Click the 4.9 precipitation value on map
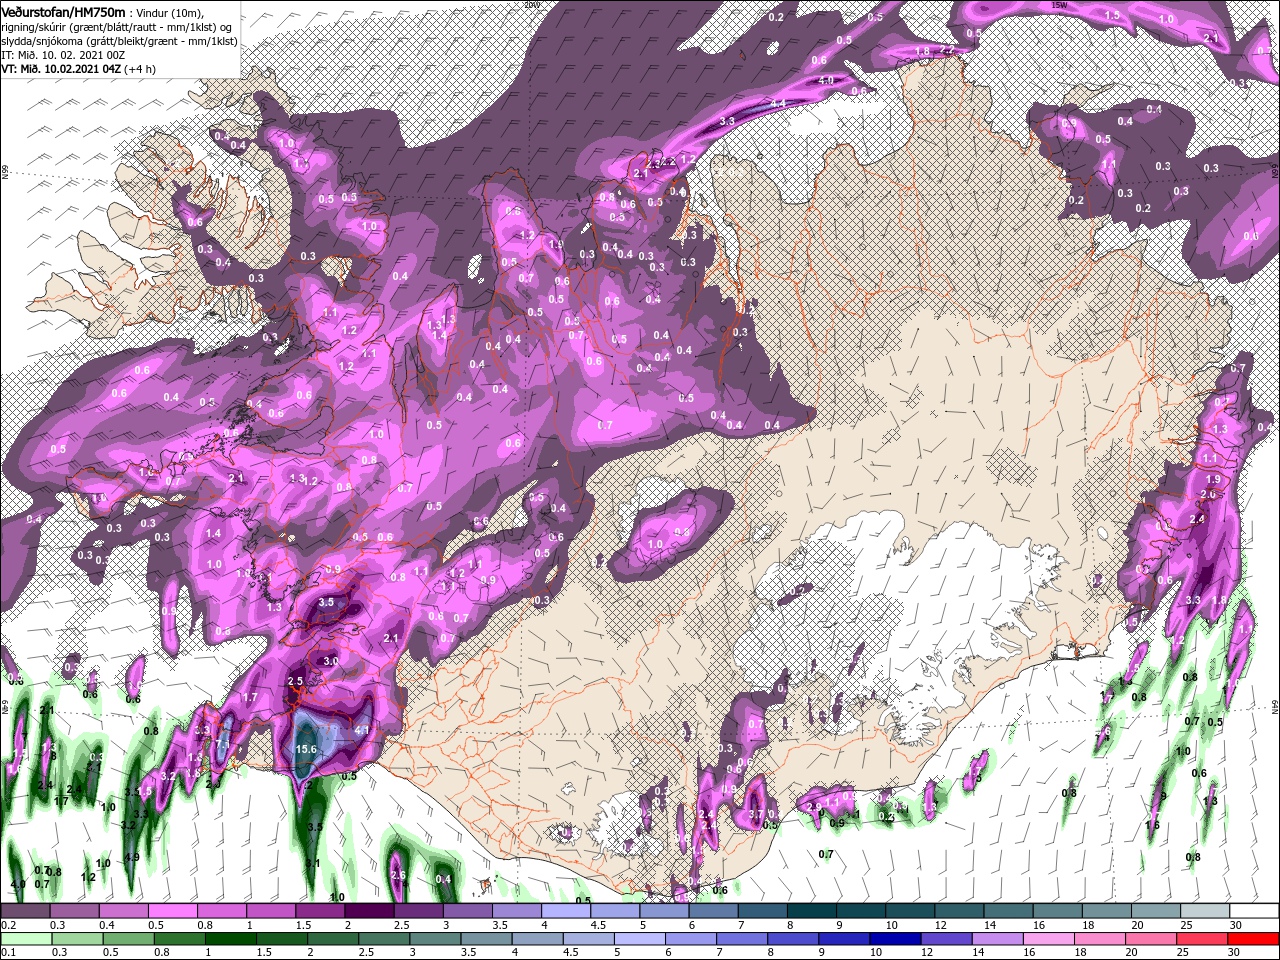1280x960 pixels. (131, 858)
